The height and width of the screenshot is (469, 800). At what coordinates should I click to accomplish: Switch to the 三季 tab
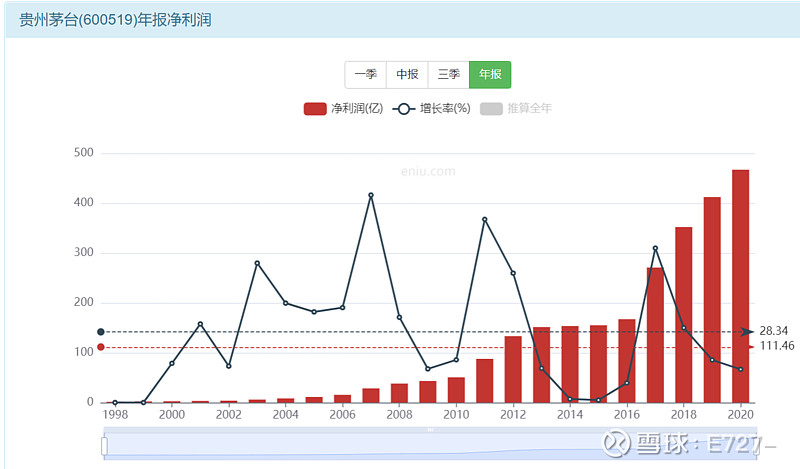(448, 75)
